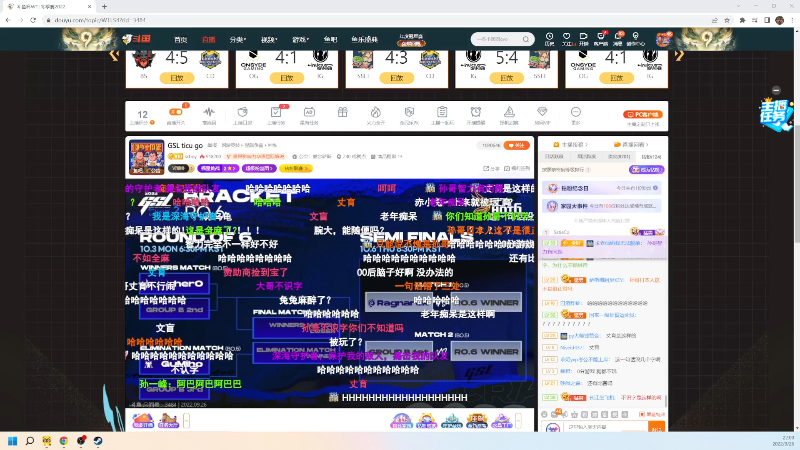
Task: Open the streamer wallet icon in toolbar
Action: (242, 112)
